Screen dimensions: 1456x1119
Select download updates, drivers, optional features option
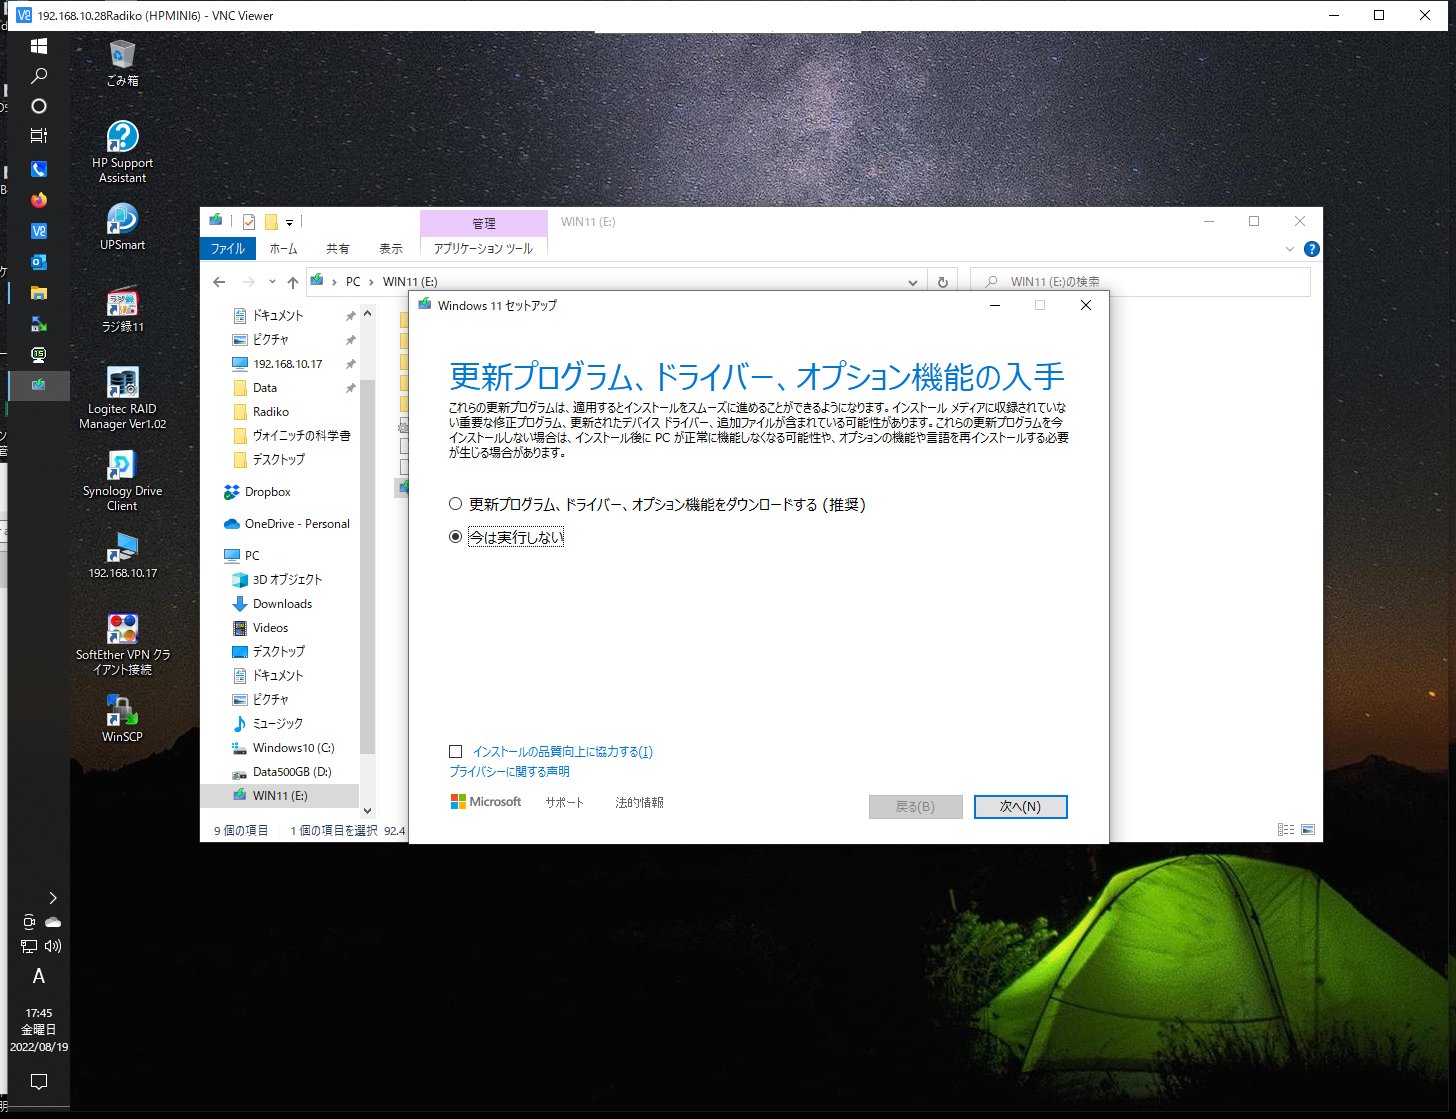(x=657, y=505)
